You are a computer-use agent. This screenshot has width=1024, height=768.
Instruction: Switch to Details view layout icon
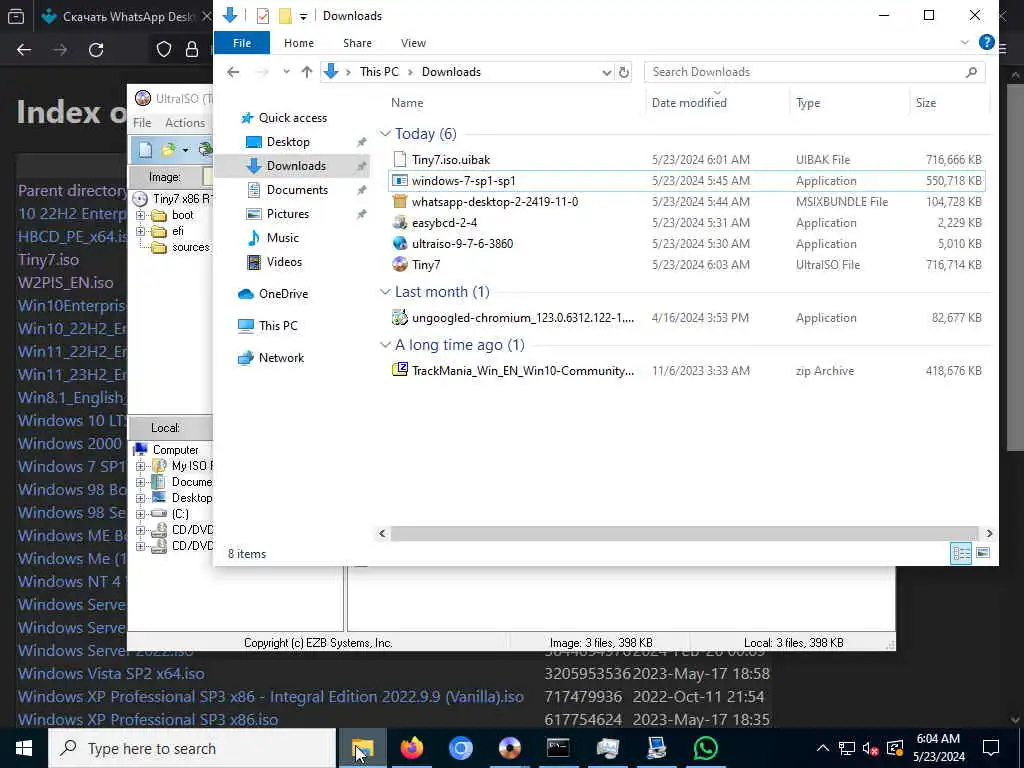(x=961, y=554)
